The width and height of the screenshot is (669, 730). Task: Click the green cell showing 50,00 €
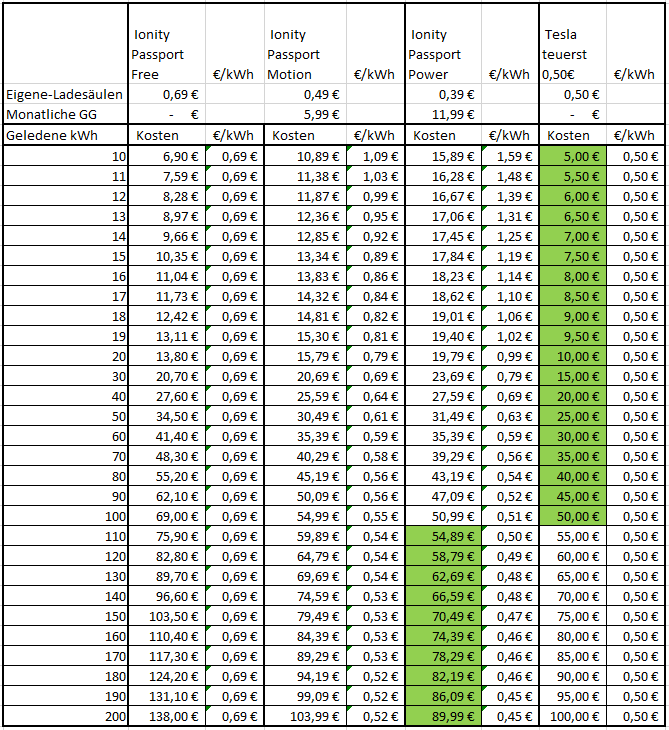tap(573, 516)
